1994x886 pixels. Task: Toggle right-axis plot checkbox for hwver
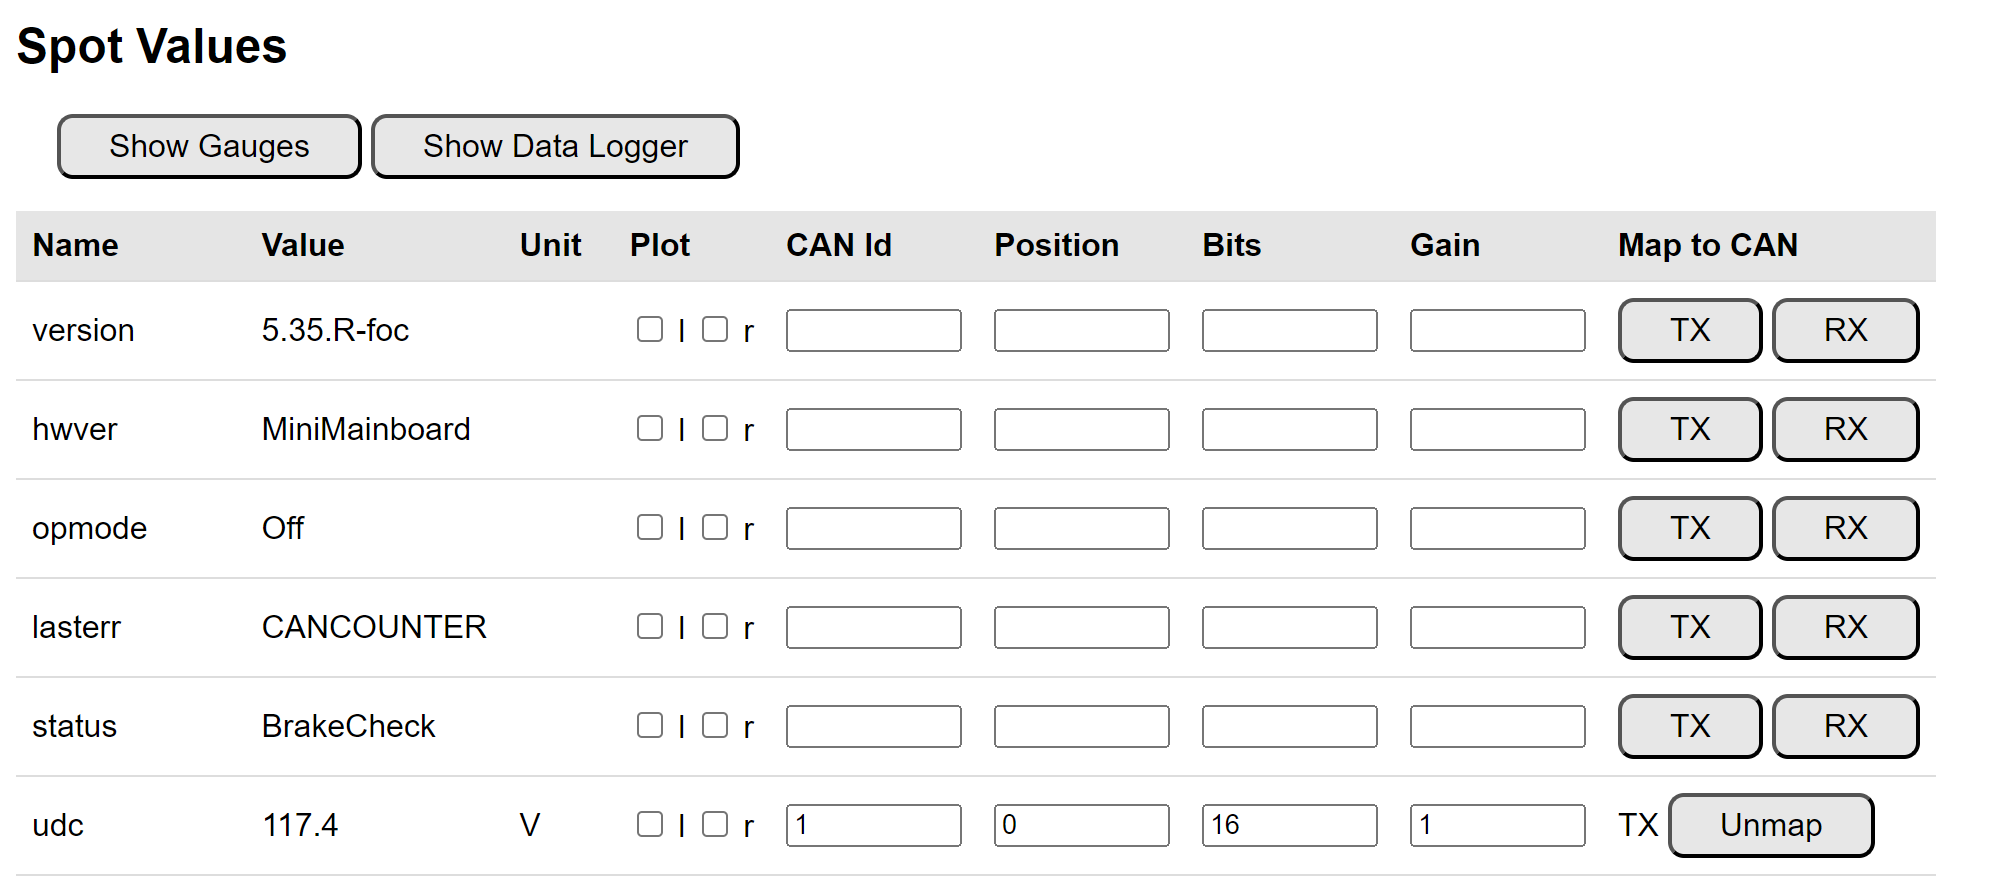715,428
